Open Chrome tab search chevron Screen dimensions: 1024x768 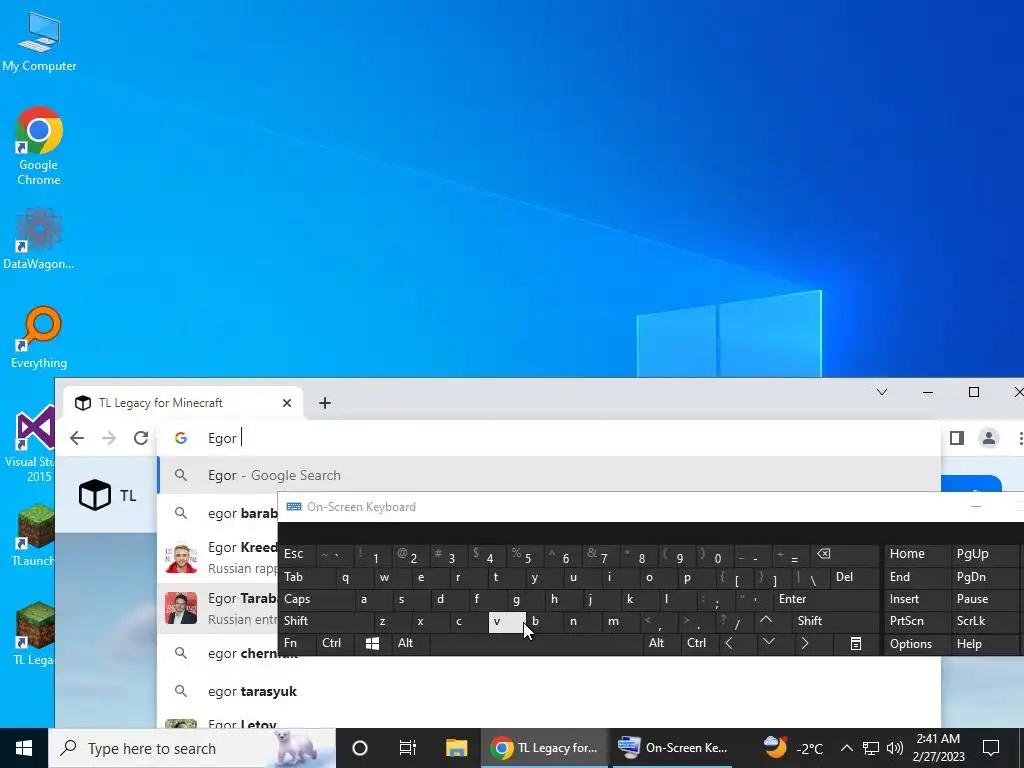pos(882,392)
